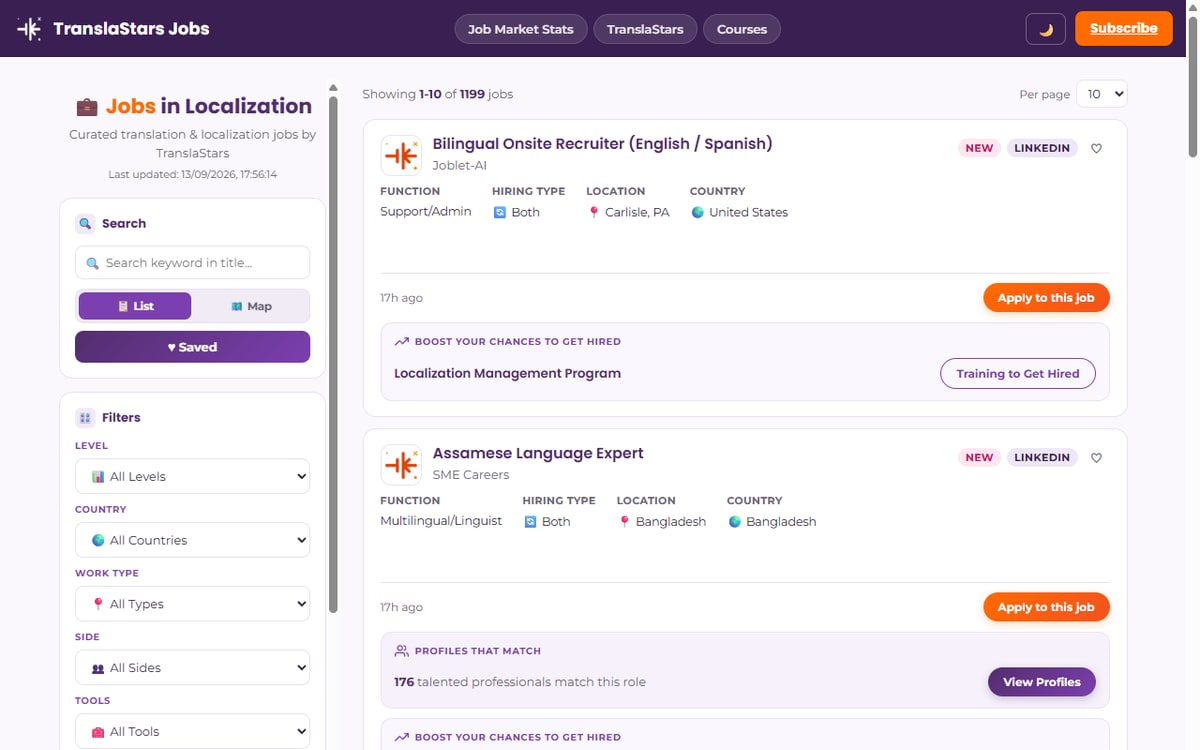This screenshot has width=1200, height=750.
Task: Click the United States globe icon
Action: pos(697,212)
